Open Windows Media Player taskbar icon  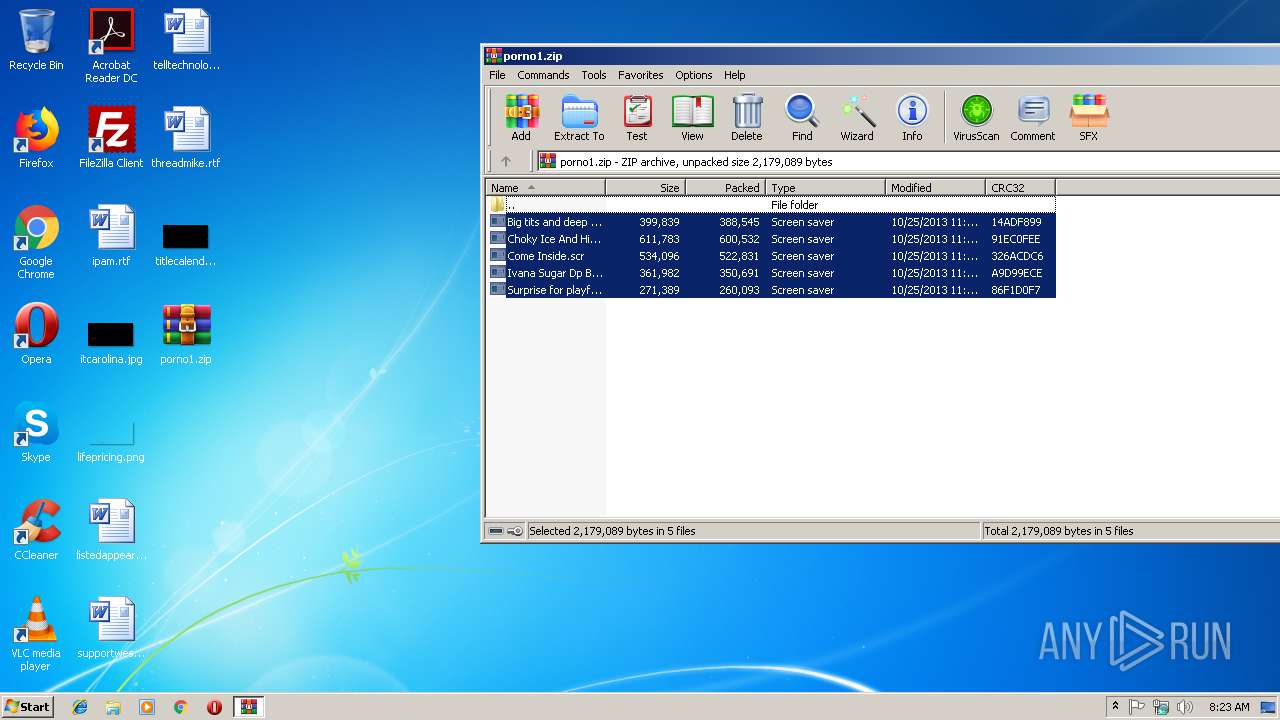(x=147, y=707)
